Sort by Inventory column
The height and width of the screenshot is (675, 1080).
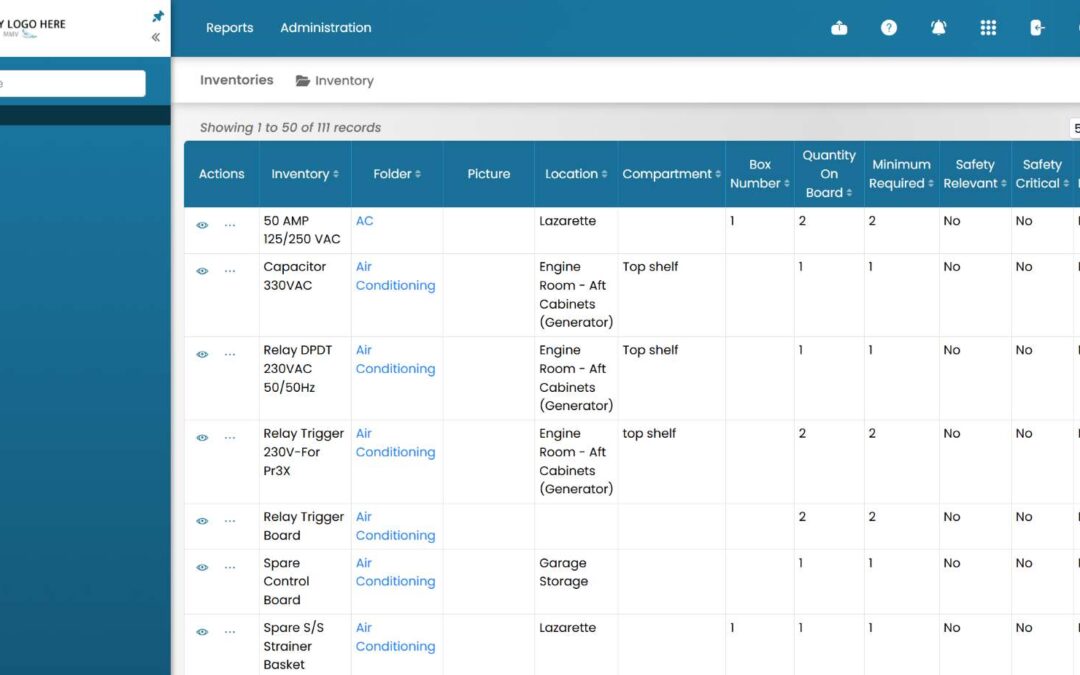click(304, 174)
